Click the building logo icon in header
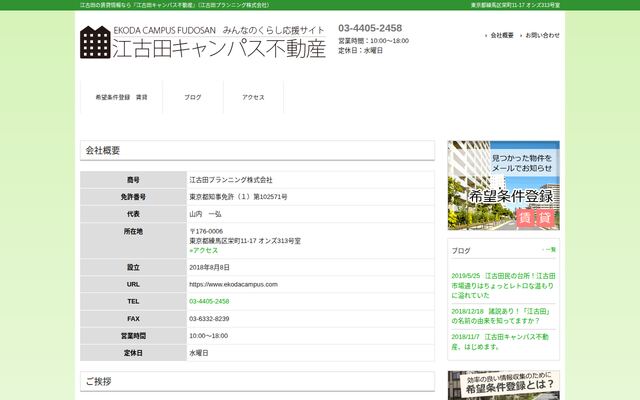 (95, 42)
